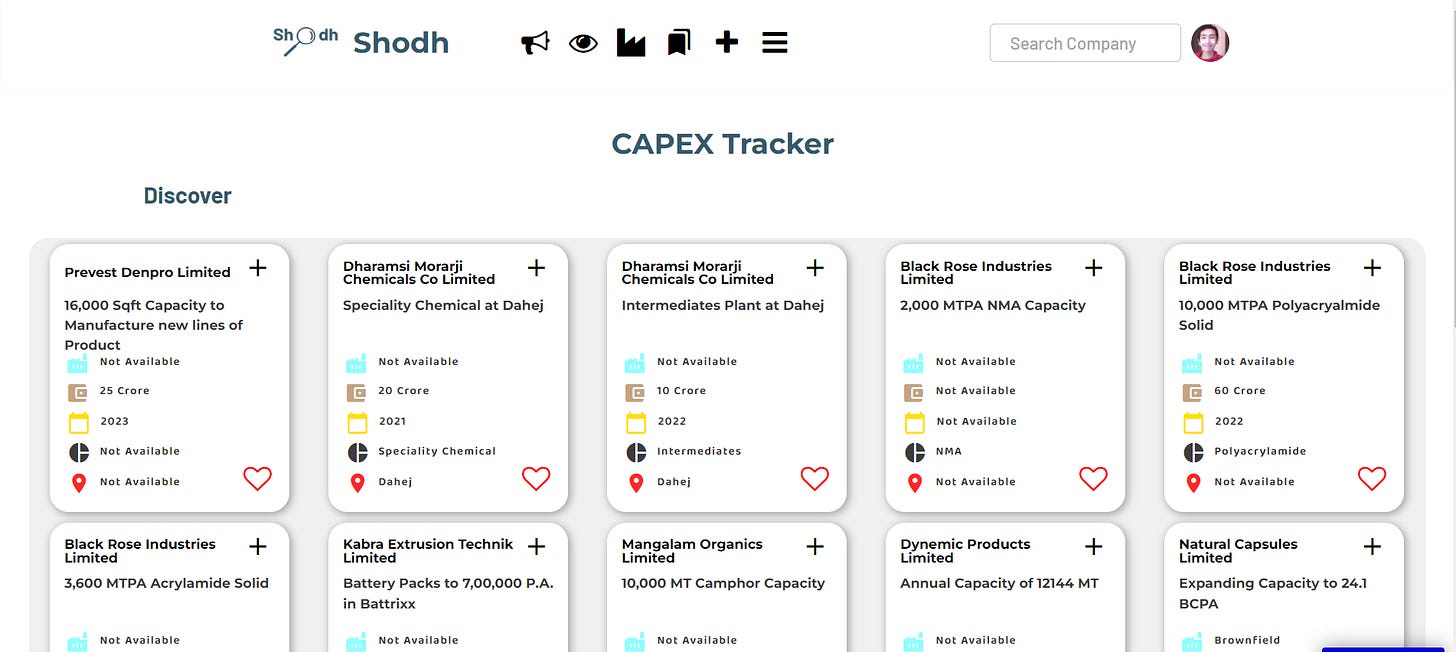Screen dimensions: 1456x652
Task: Open the eye watchlist icon
Action: tap(583, 43)
